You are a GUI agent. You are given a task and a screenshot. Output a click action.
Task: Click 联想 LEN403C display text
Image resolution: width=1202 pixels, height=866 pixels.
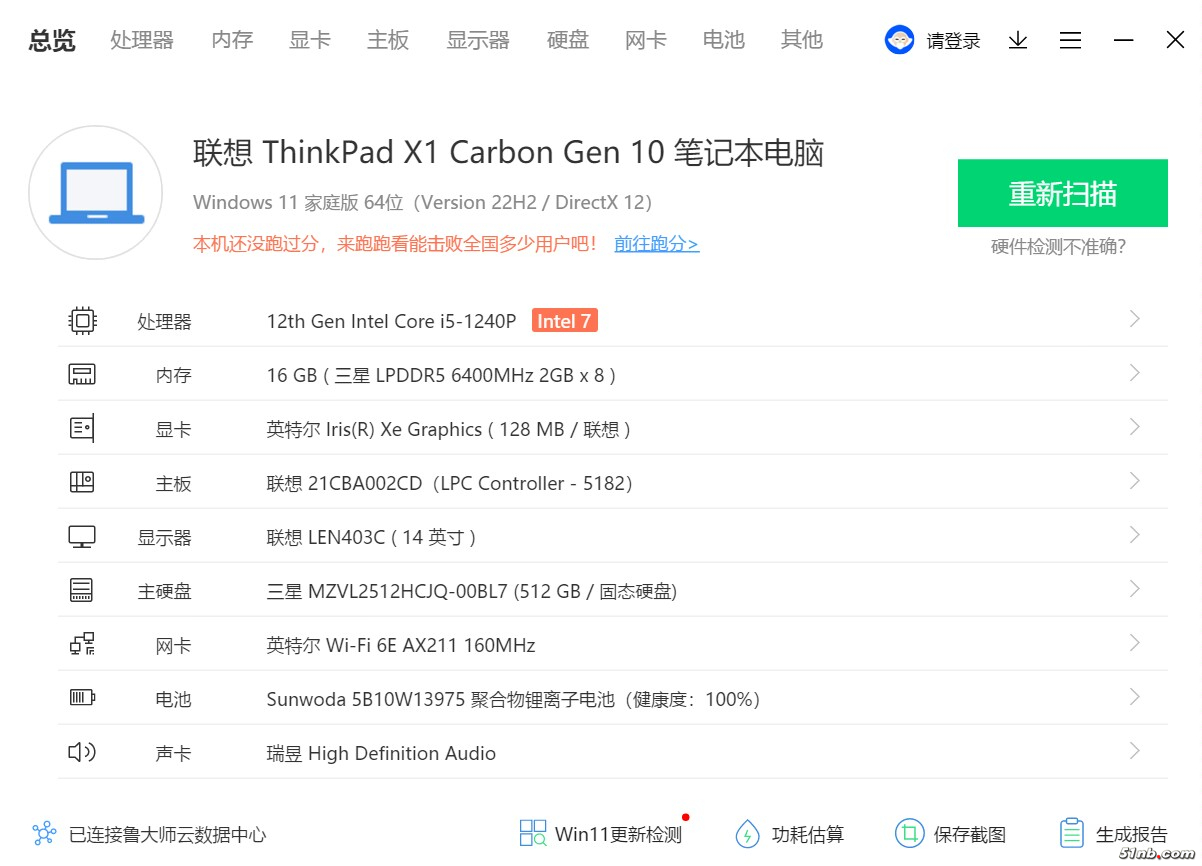click(371, 537)
